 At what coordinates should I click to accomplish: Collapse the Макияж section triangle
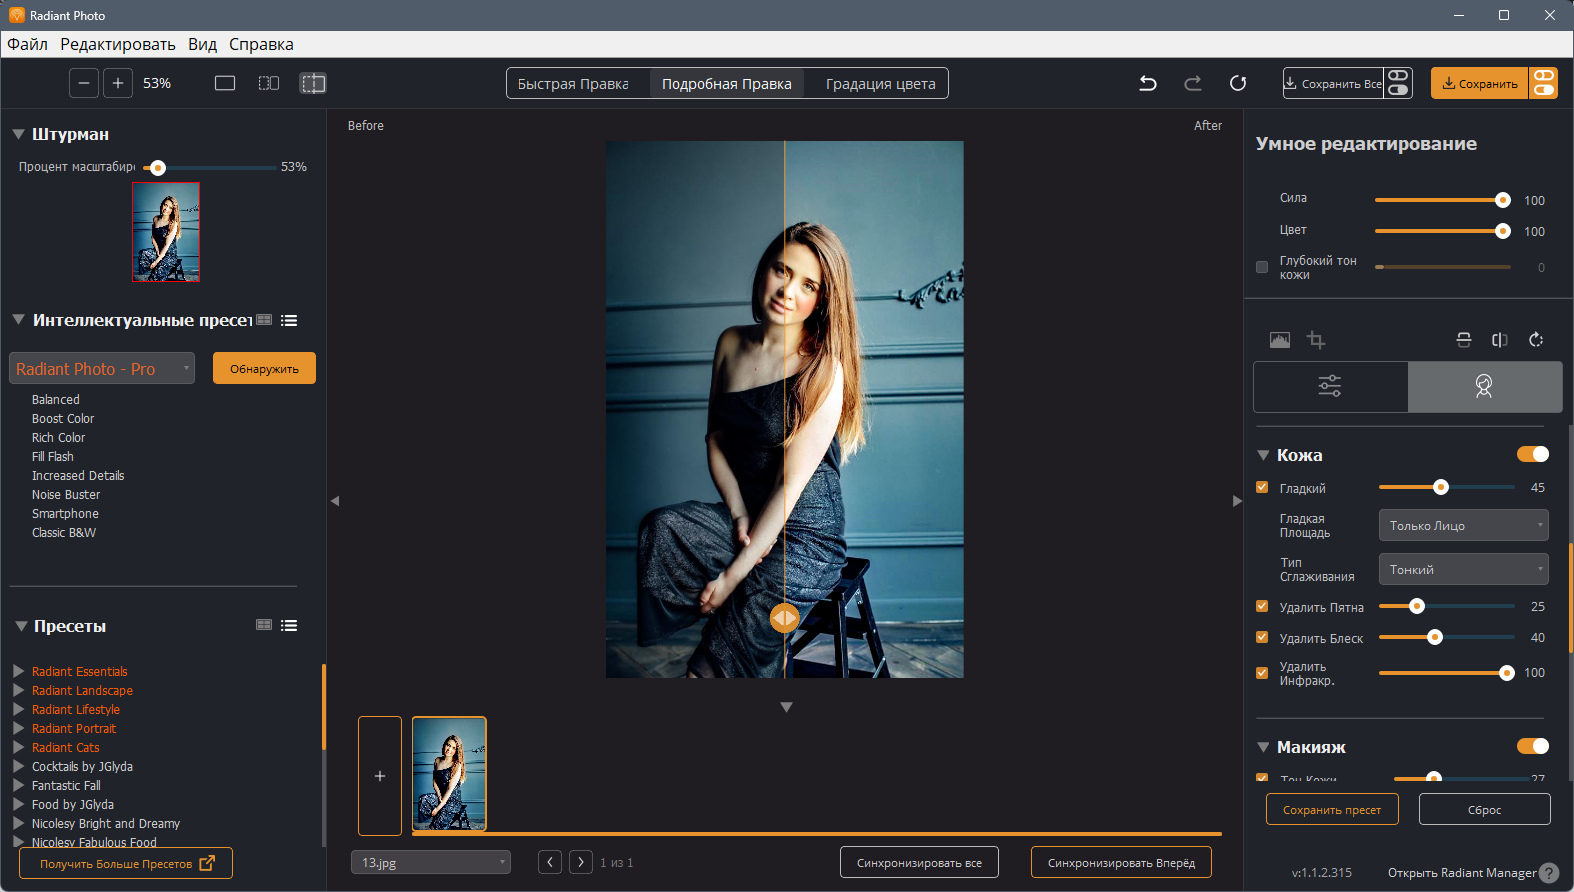click(1263, 747)
